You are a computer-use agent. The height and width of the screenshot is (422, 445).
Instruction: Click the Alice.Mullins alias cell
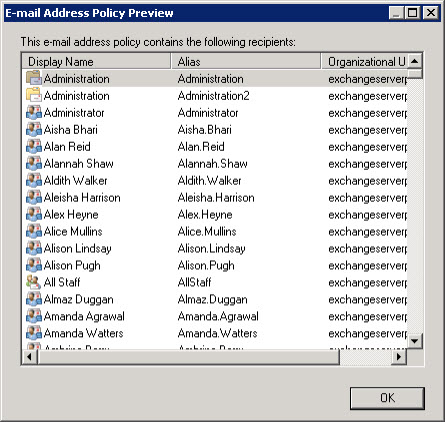[207, 232]
